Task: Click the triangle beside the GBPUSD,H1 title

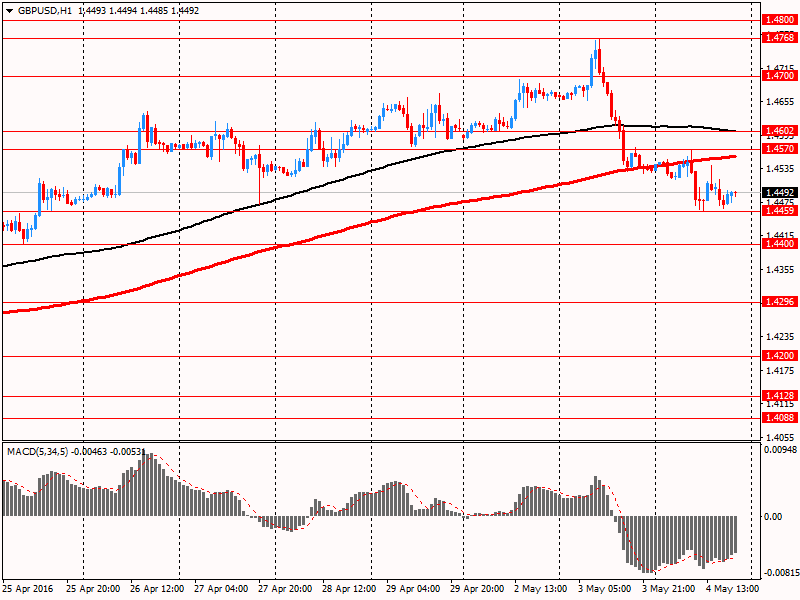Action: pos(9,11)
